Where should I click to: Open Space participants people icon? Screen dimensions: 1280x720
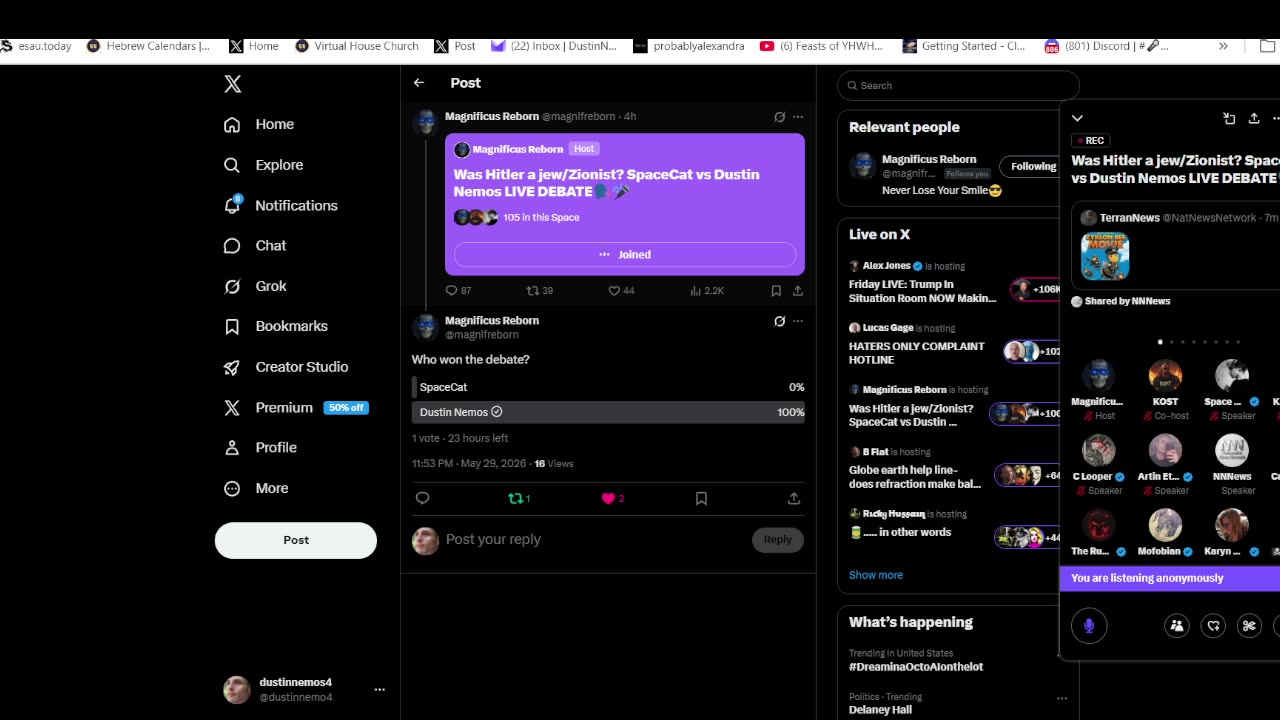click(x=1177, y=626)
